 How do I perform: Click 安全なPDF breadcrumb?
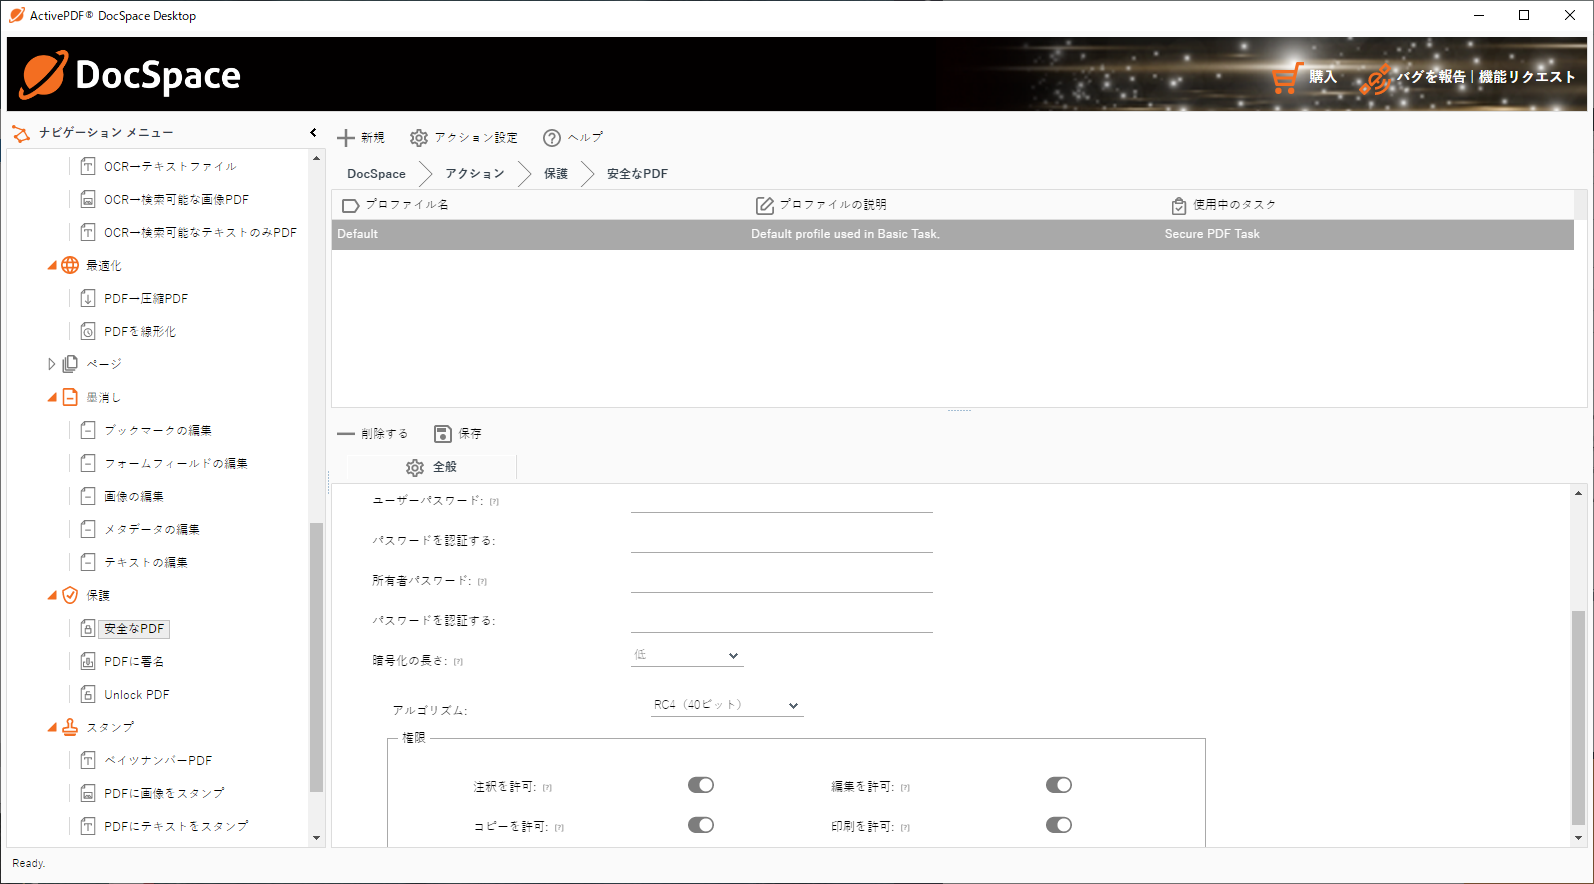(x=637, y=173)
